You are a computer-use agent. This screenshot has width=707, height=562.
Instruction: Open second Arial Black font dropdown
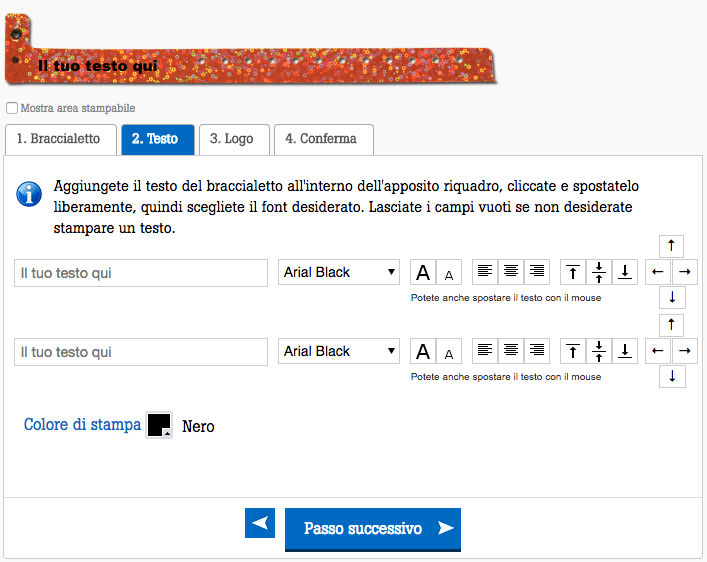click(x=339, y=351)
